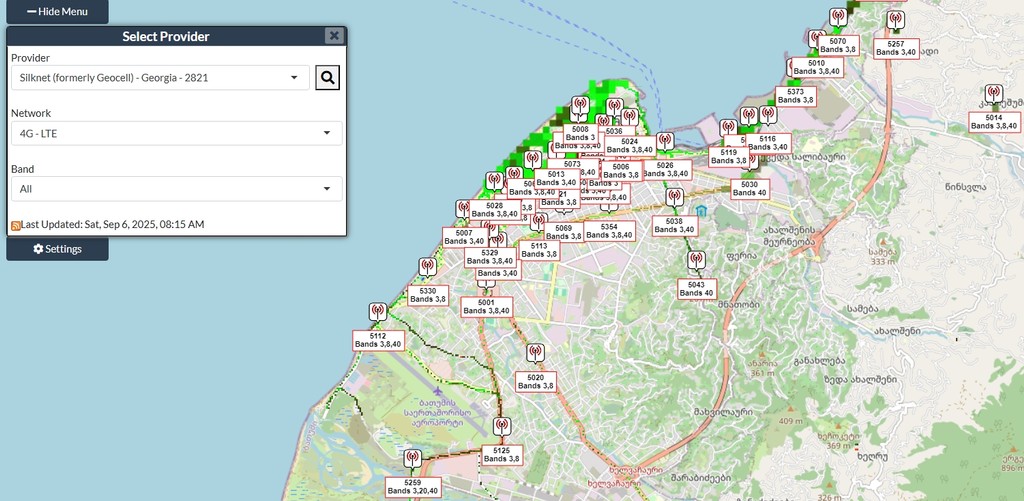The image size is (1024, 501).
Task: Click the tower icon above label 5257
Action: click(x=895, y=20)
